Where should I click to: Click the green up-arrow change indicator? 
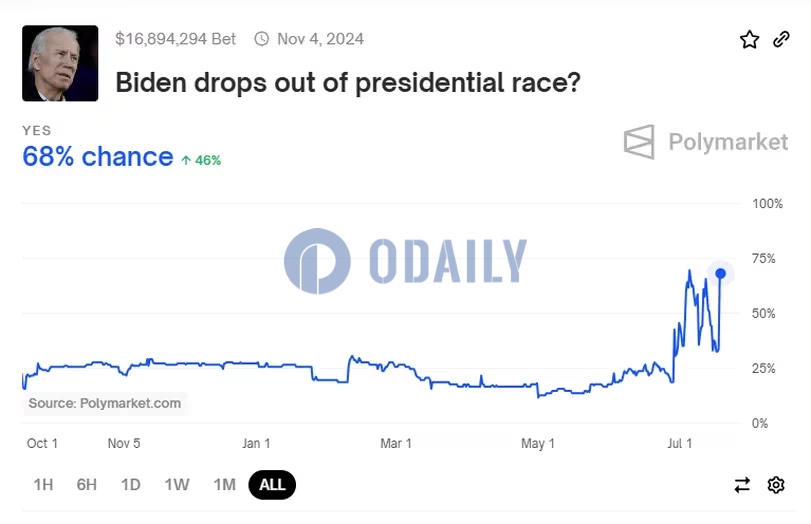click(186, 159)
